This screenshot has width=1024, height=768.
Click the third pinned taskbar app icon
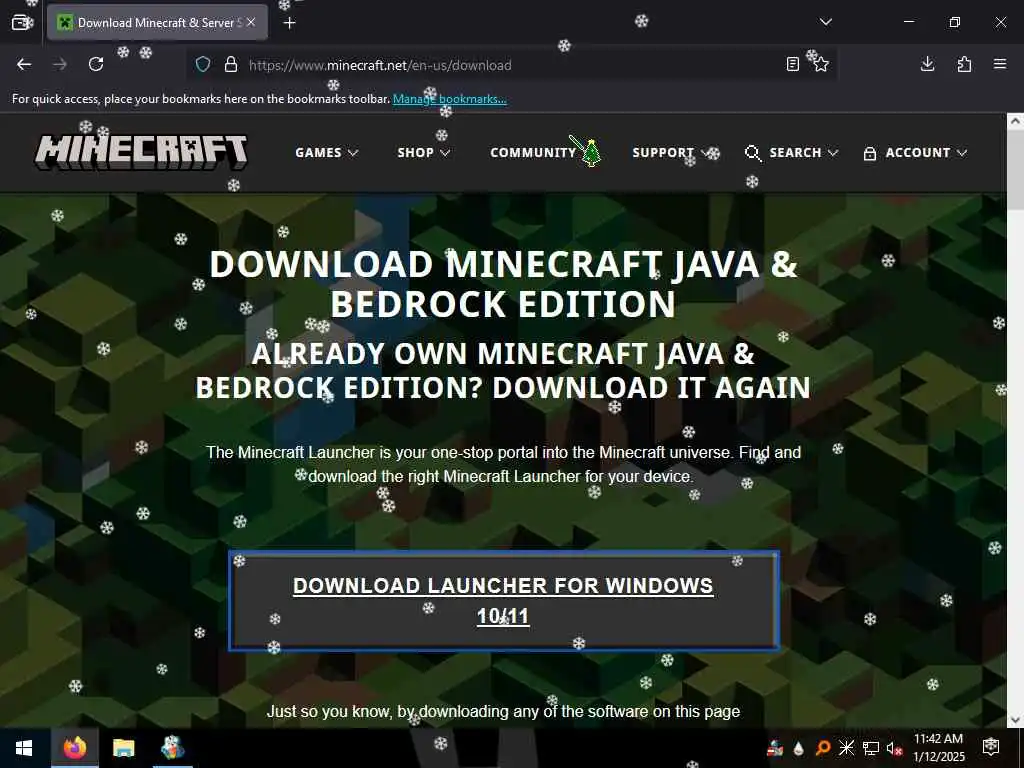pyautogui.click(x=172, y=748)
